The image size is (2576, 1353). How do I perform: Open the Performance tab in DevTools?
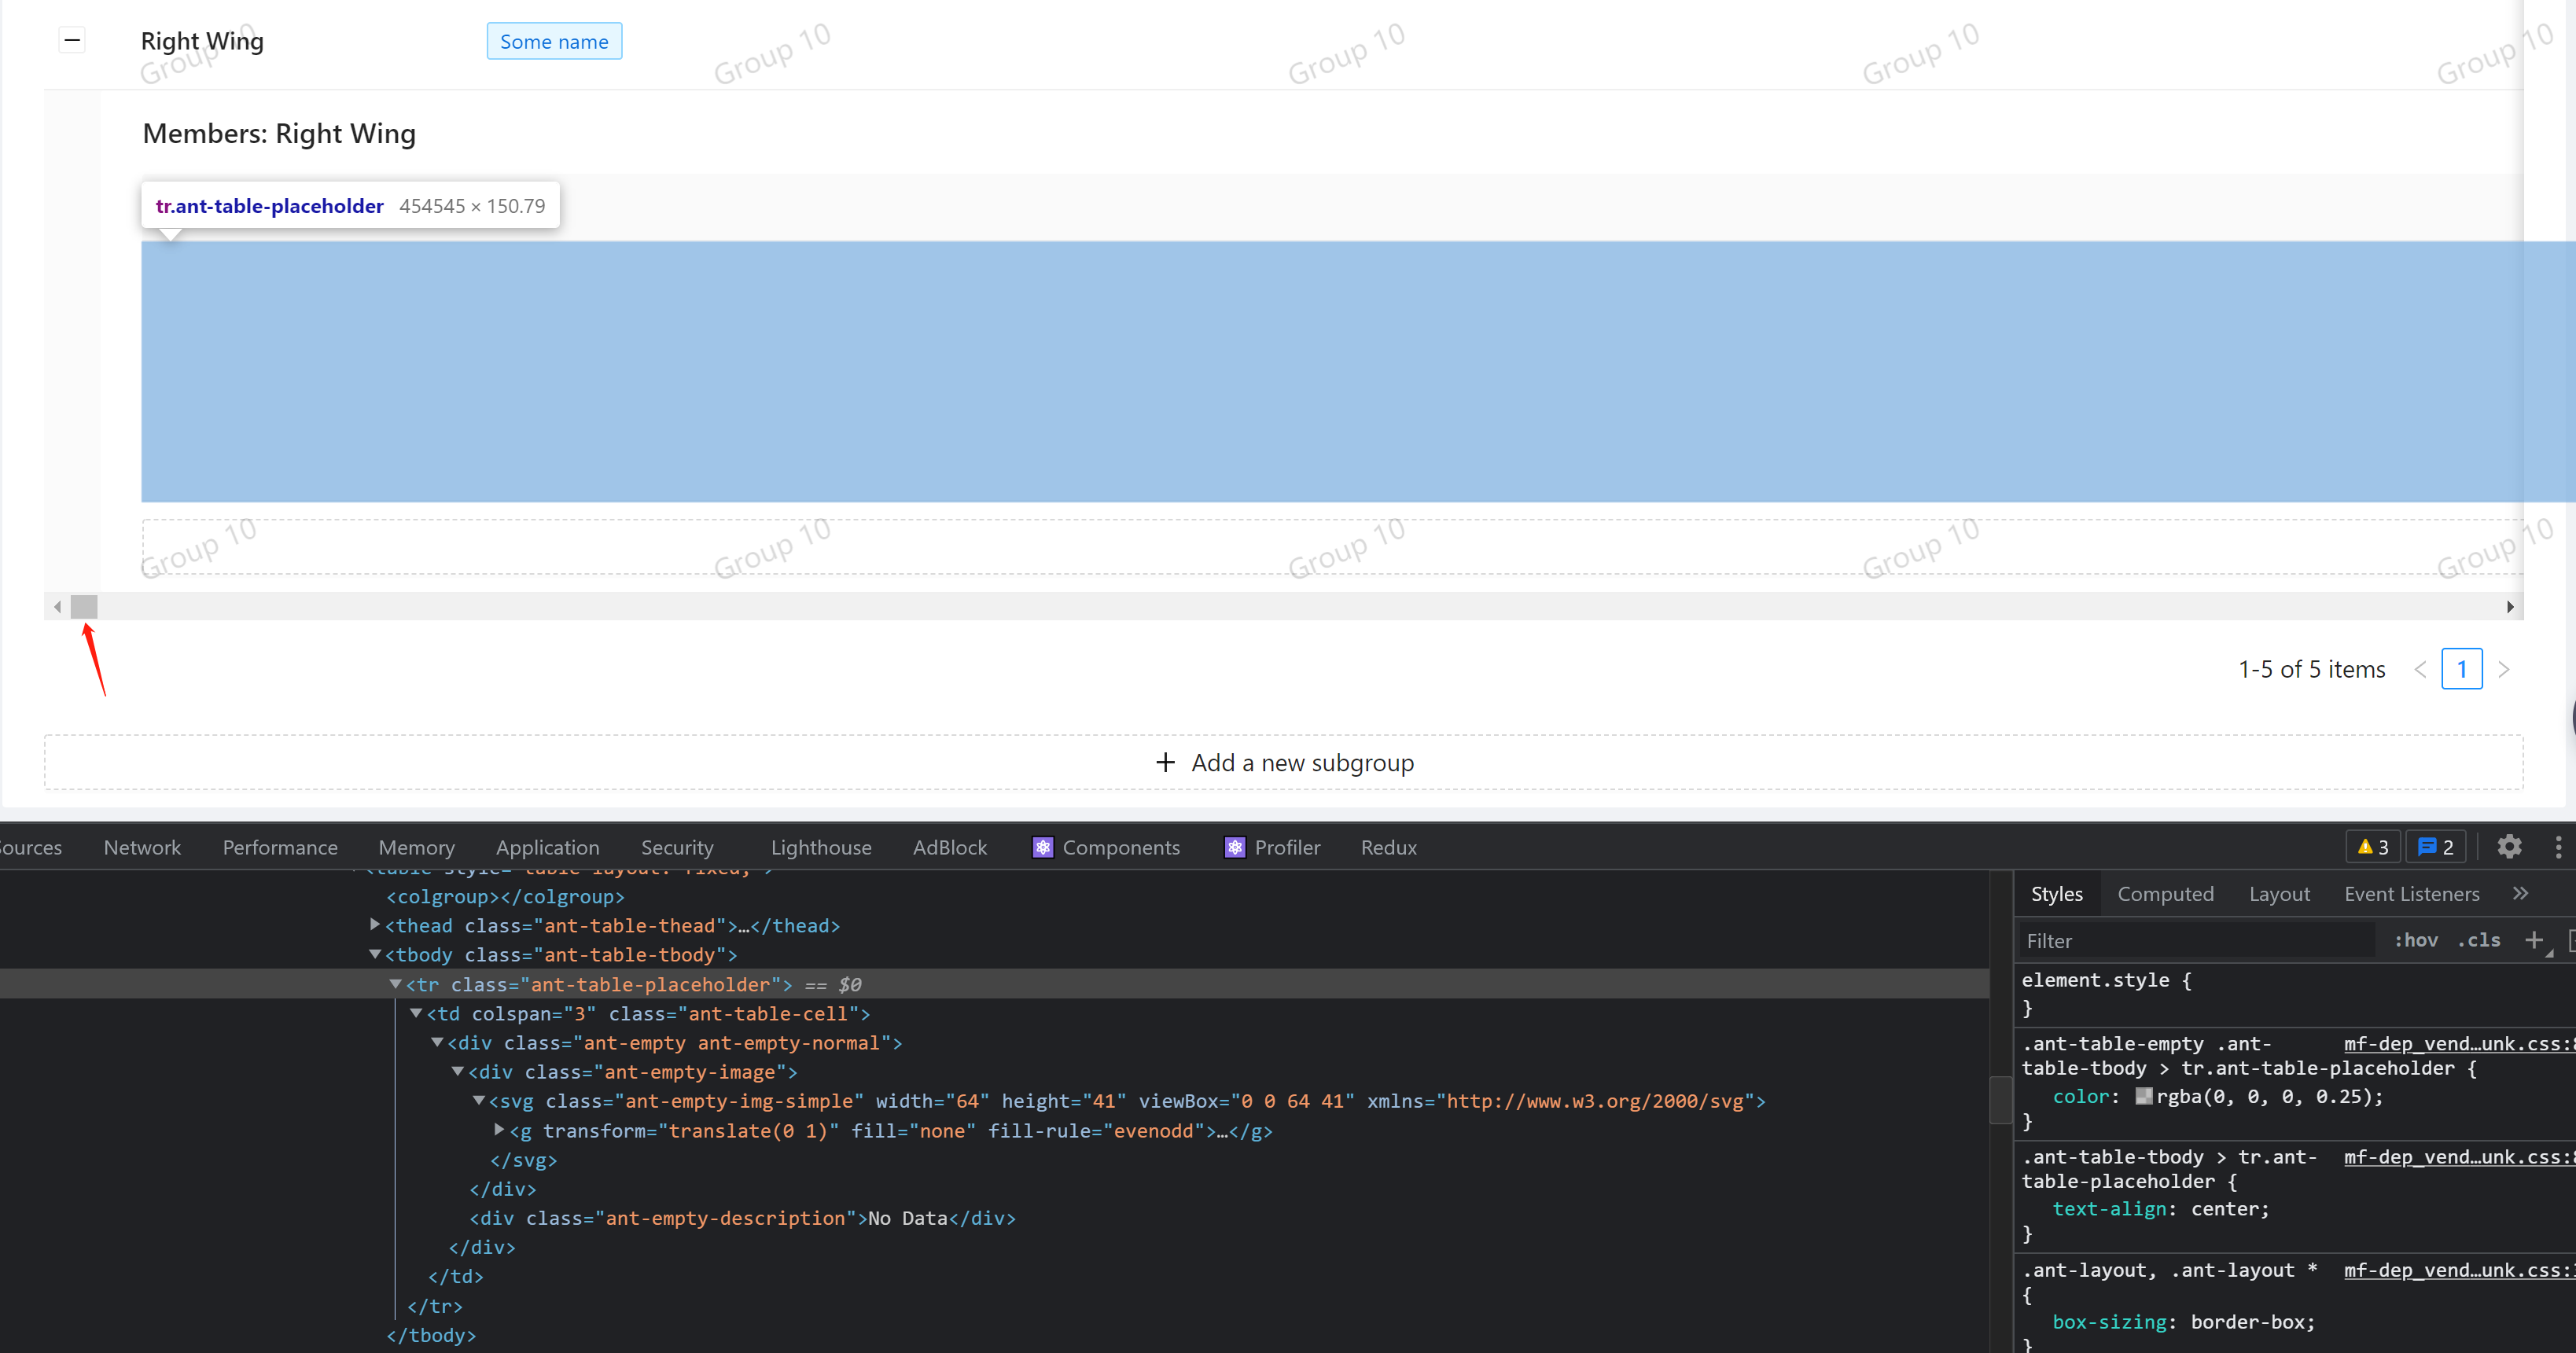tap(280, 847)
